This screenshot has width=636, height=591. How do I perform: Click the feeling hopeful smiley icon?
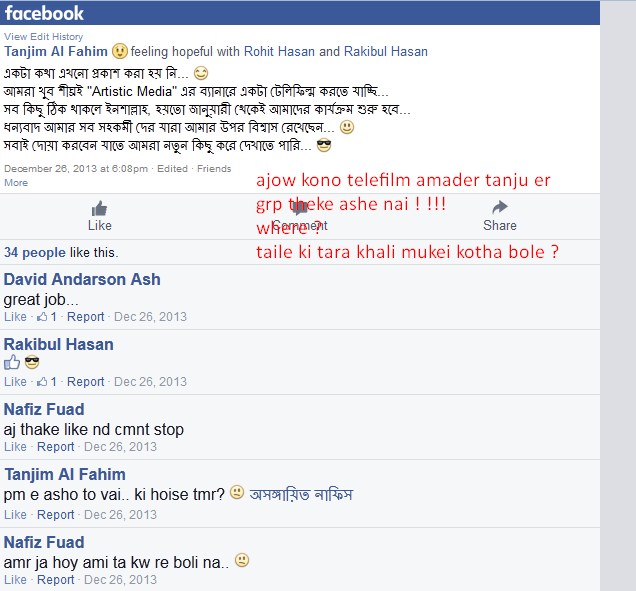[120, 51]
